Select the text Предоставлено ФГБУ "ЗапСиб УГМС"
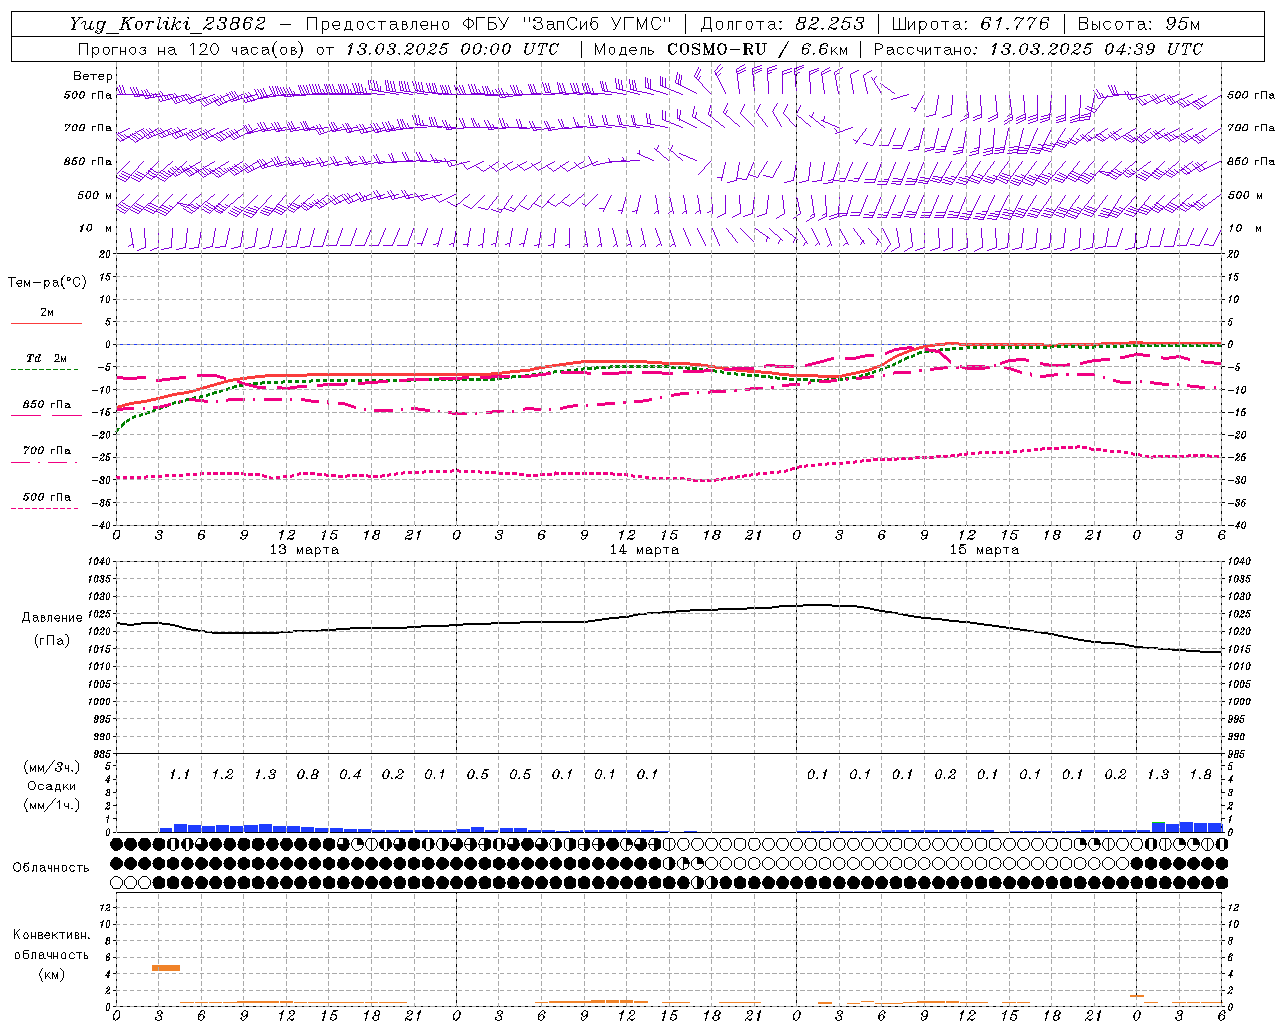 tap(489, 24)
